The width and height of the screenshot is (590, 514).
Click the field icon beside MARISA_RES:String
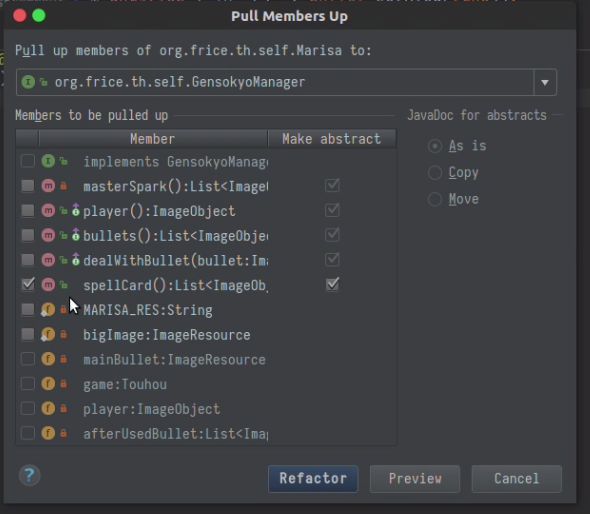(48, 310)
